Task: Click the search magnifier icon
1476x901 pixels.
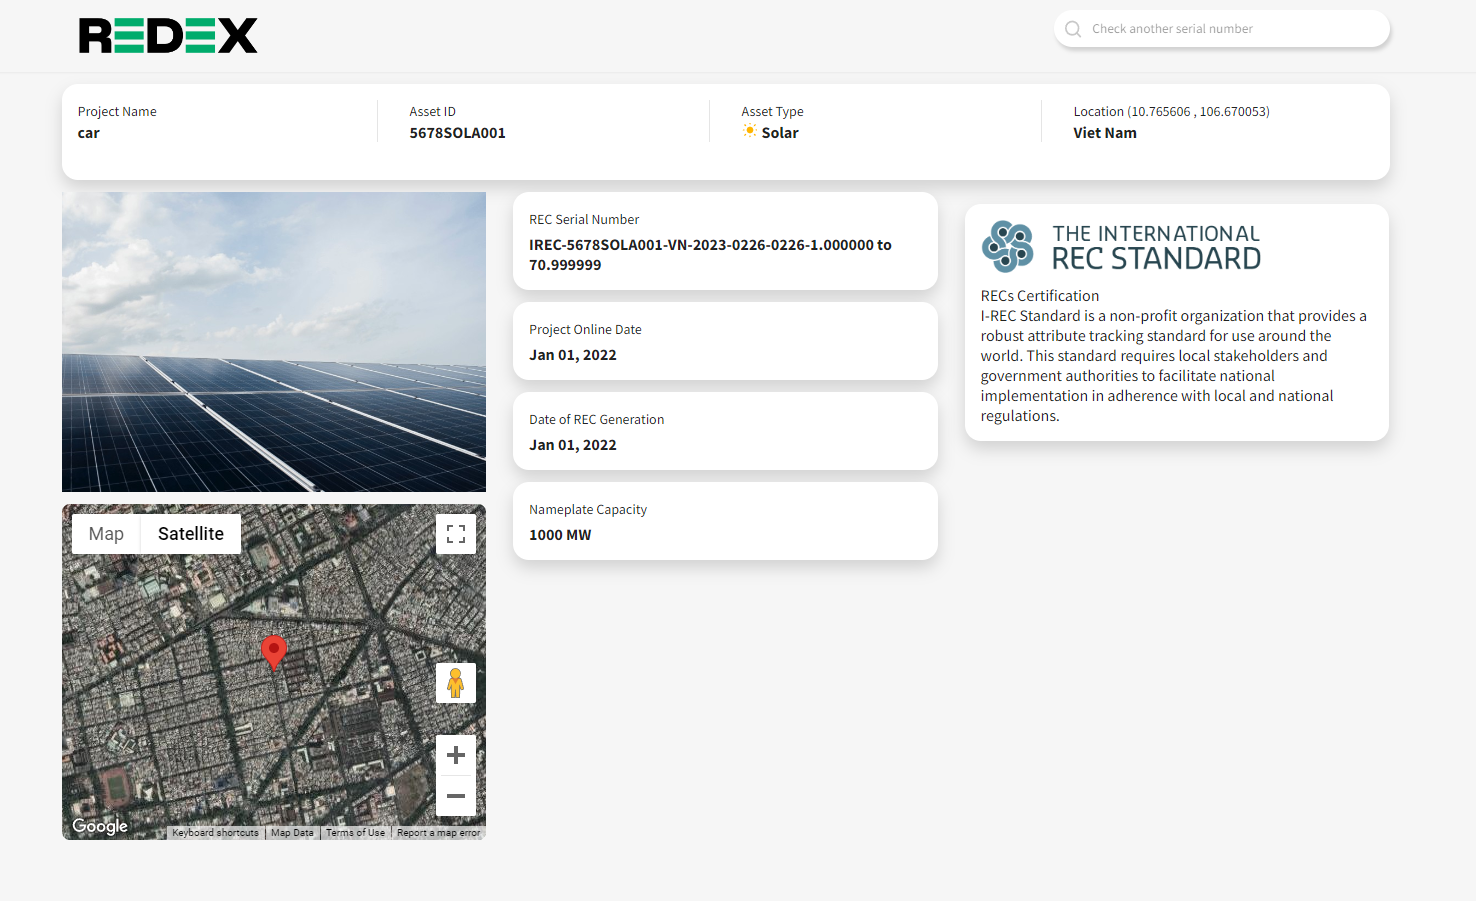Action: pyautogui.click(x=1073, y=29)
